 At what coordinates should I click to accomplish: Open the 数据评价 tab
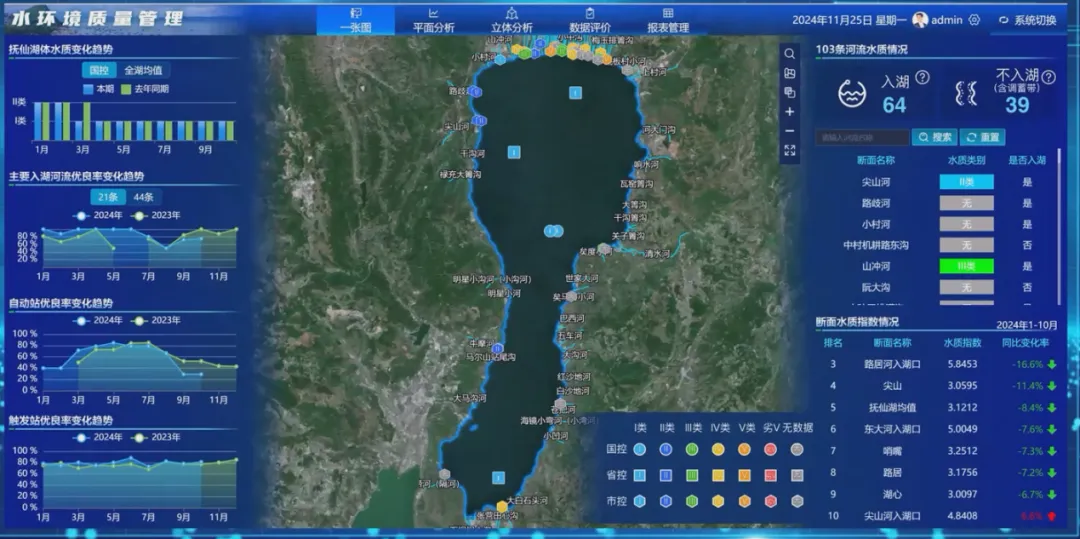tap(590, 21)
